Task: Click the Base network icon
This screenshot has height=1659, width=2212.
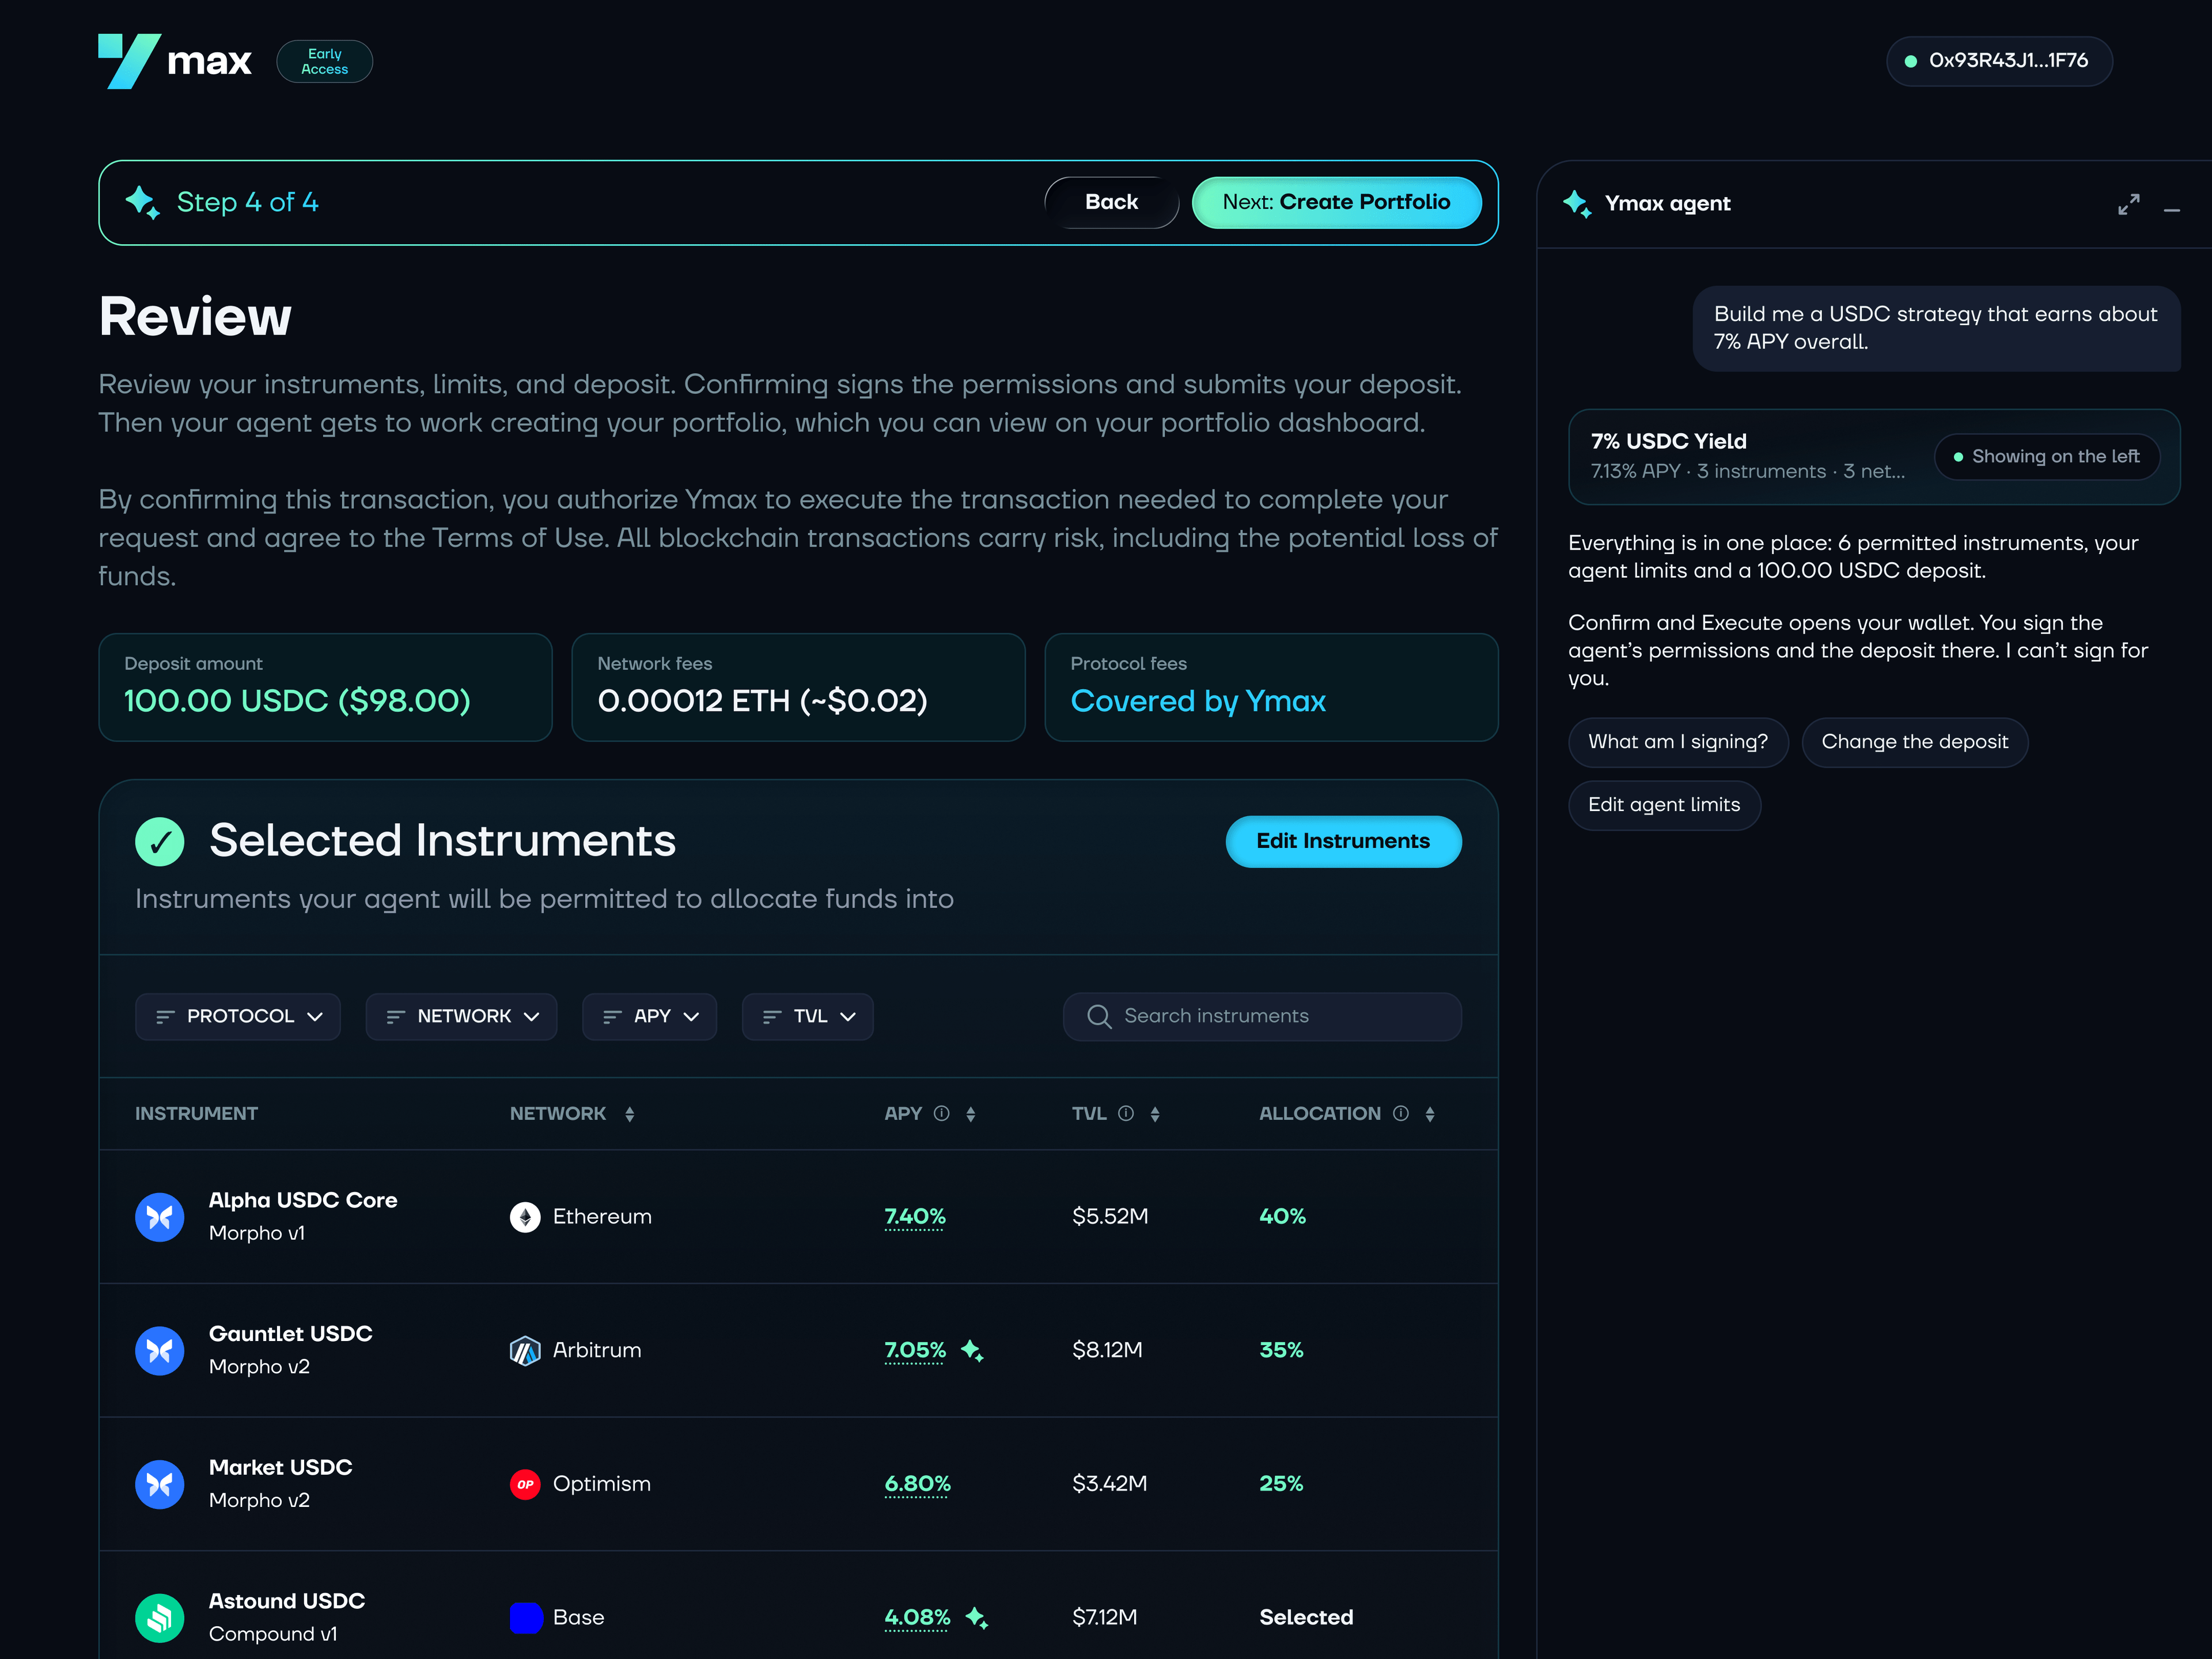Action: (526, 1618)
